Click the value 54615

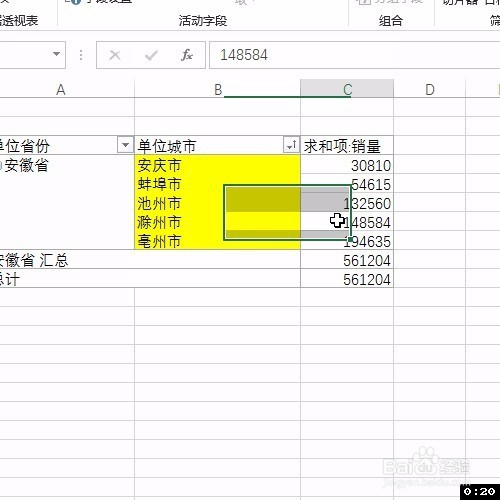tap(371, 185)
